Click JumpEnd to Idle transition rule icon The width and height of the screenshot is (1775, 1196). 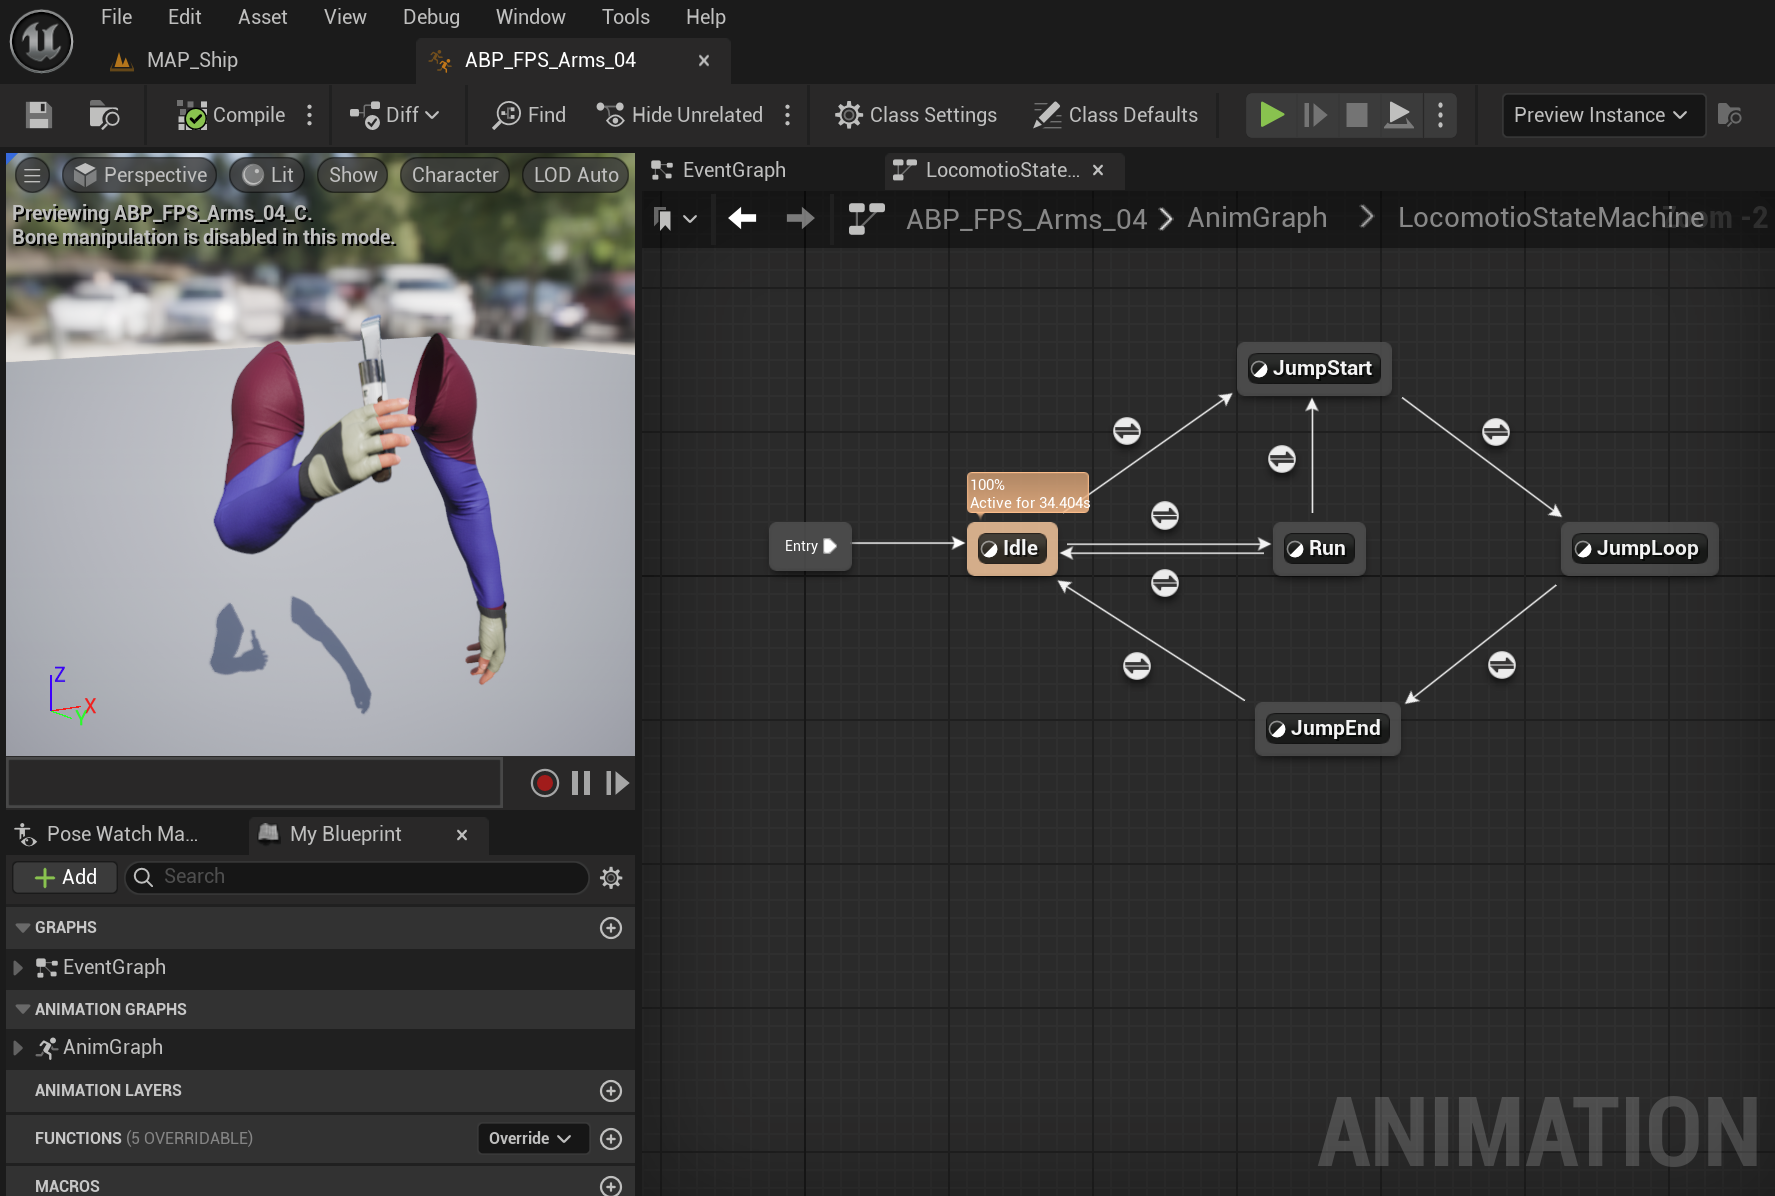pos(1137,666)
